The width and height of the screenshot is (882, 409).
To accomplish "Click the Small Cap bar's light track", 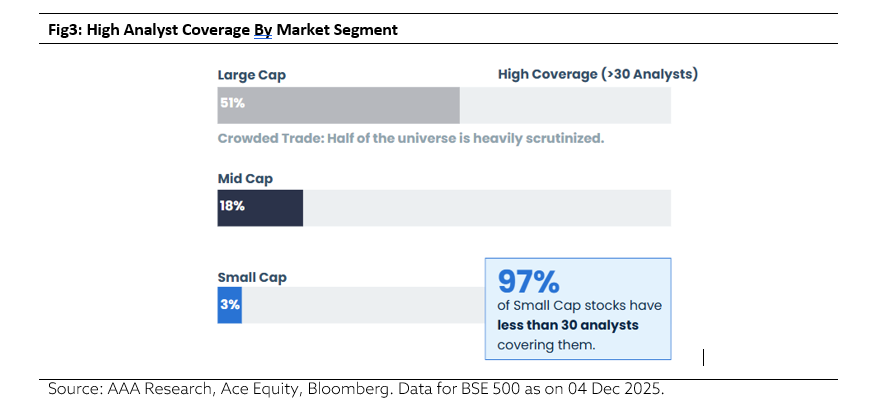I will (x=360, y=305).
